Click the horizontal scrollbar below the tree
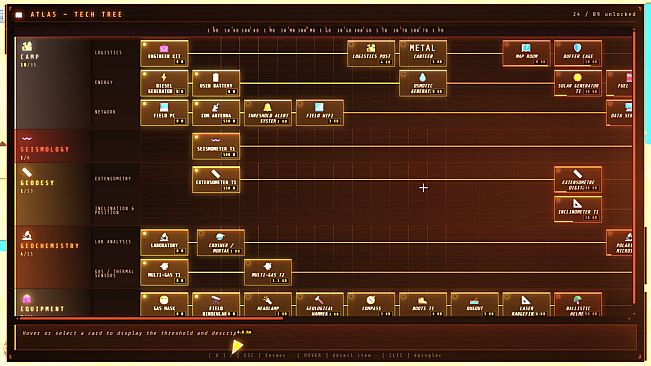The height and width of the screenshot is (366, 651). [x=150, y=319]
